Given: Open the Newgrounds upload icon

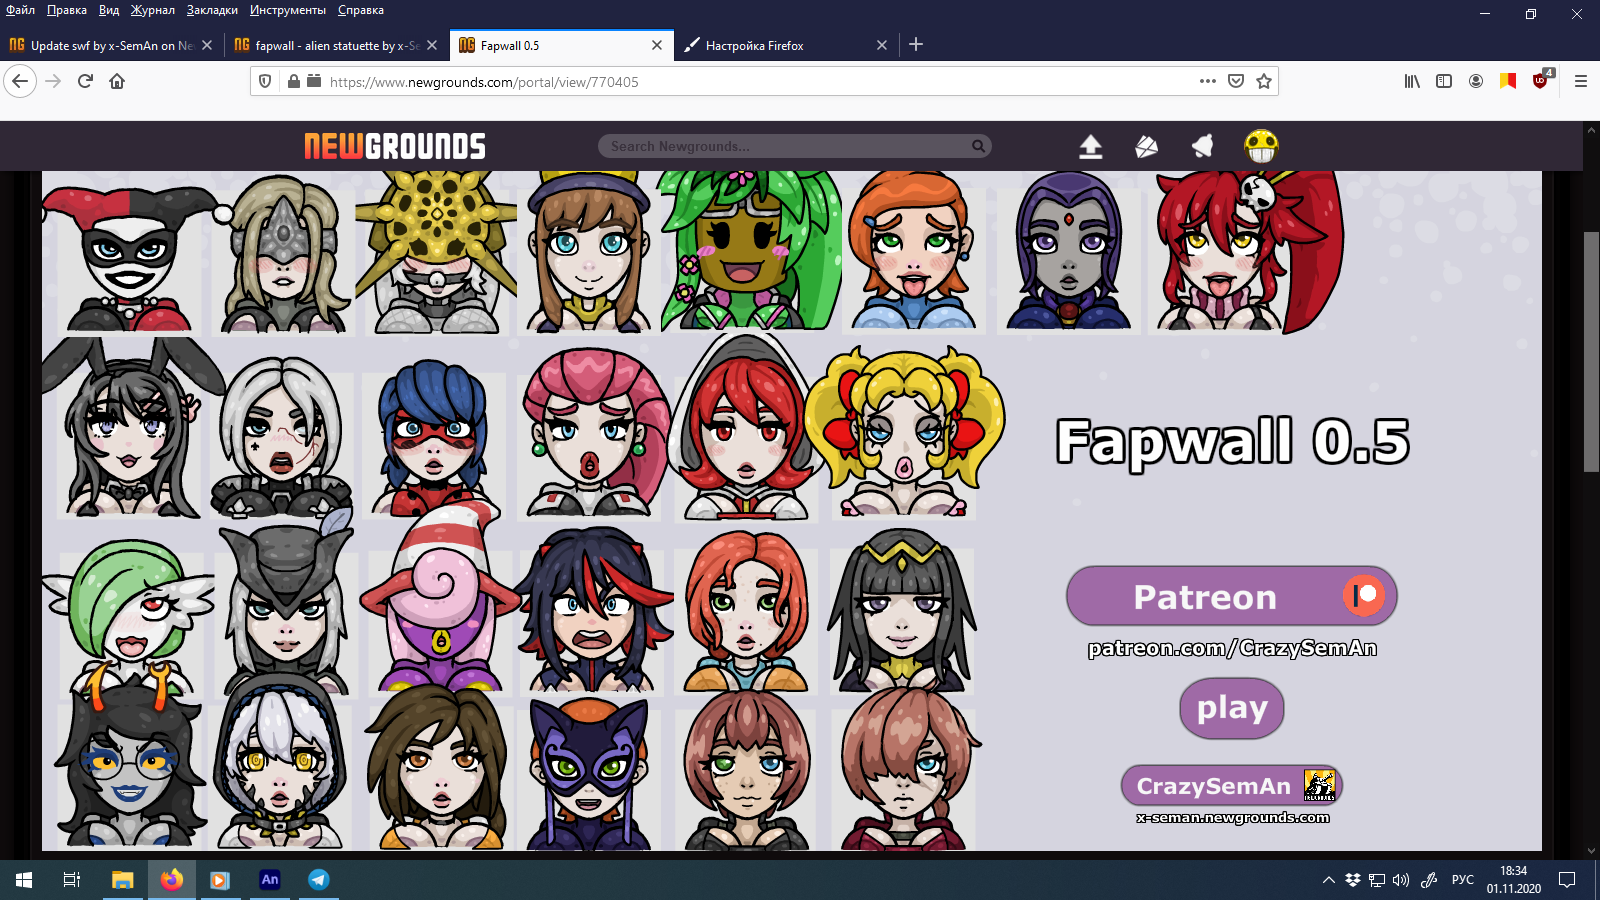Looking at the screenshot, I should coord(1090,147).
